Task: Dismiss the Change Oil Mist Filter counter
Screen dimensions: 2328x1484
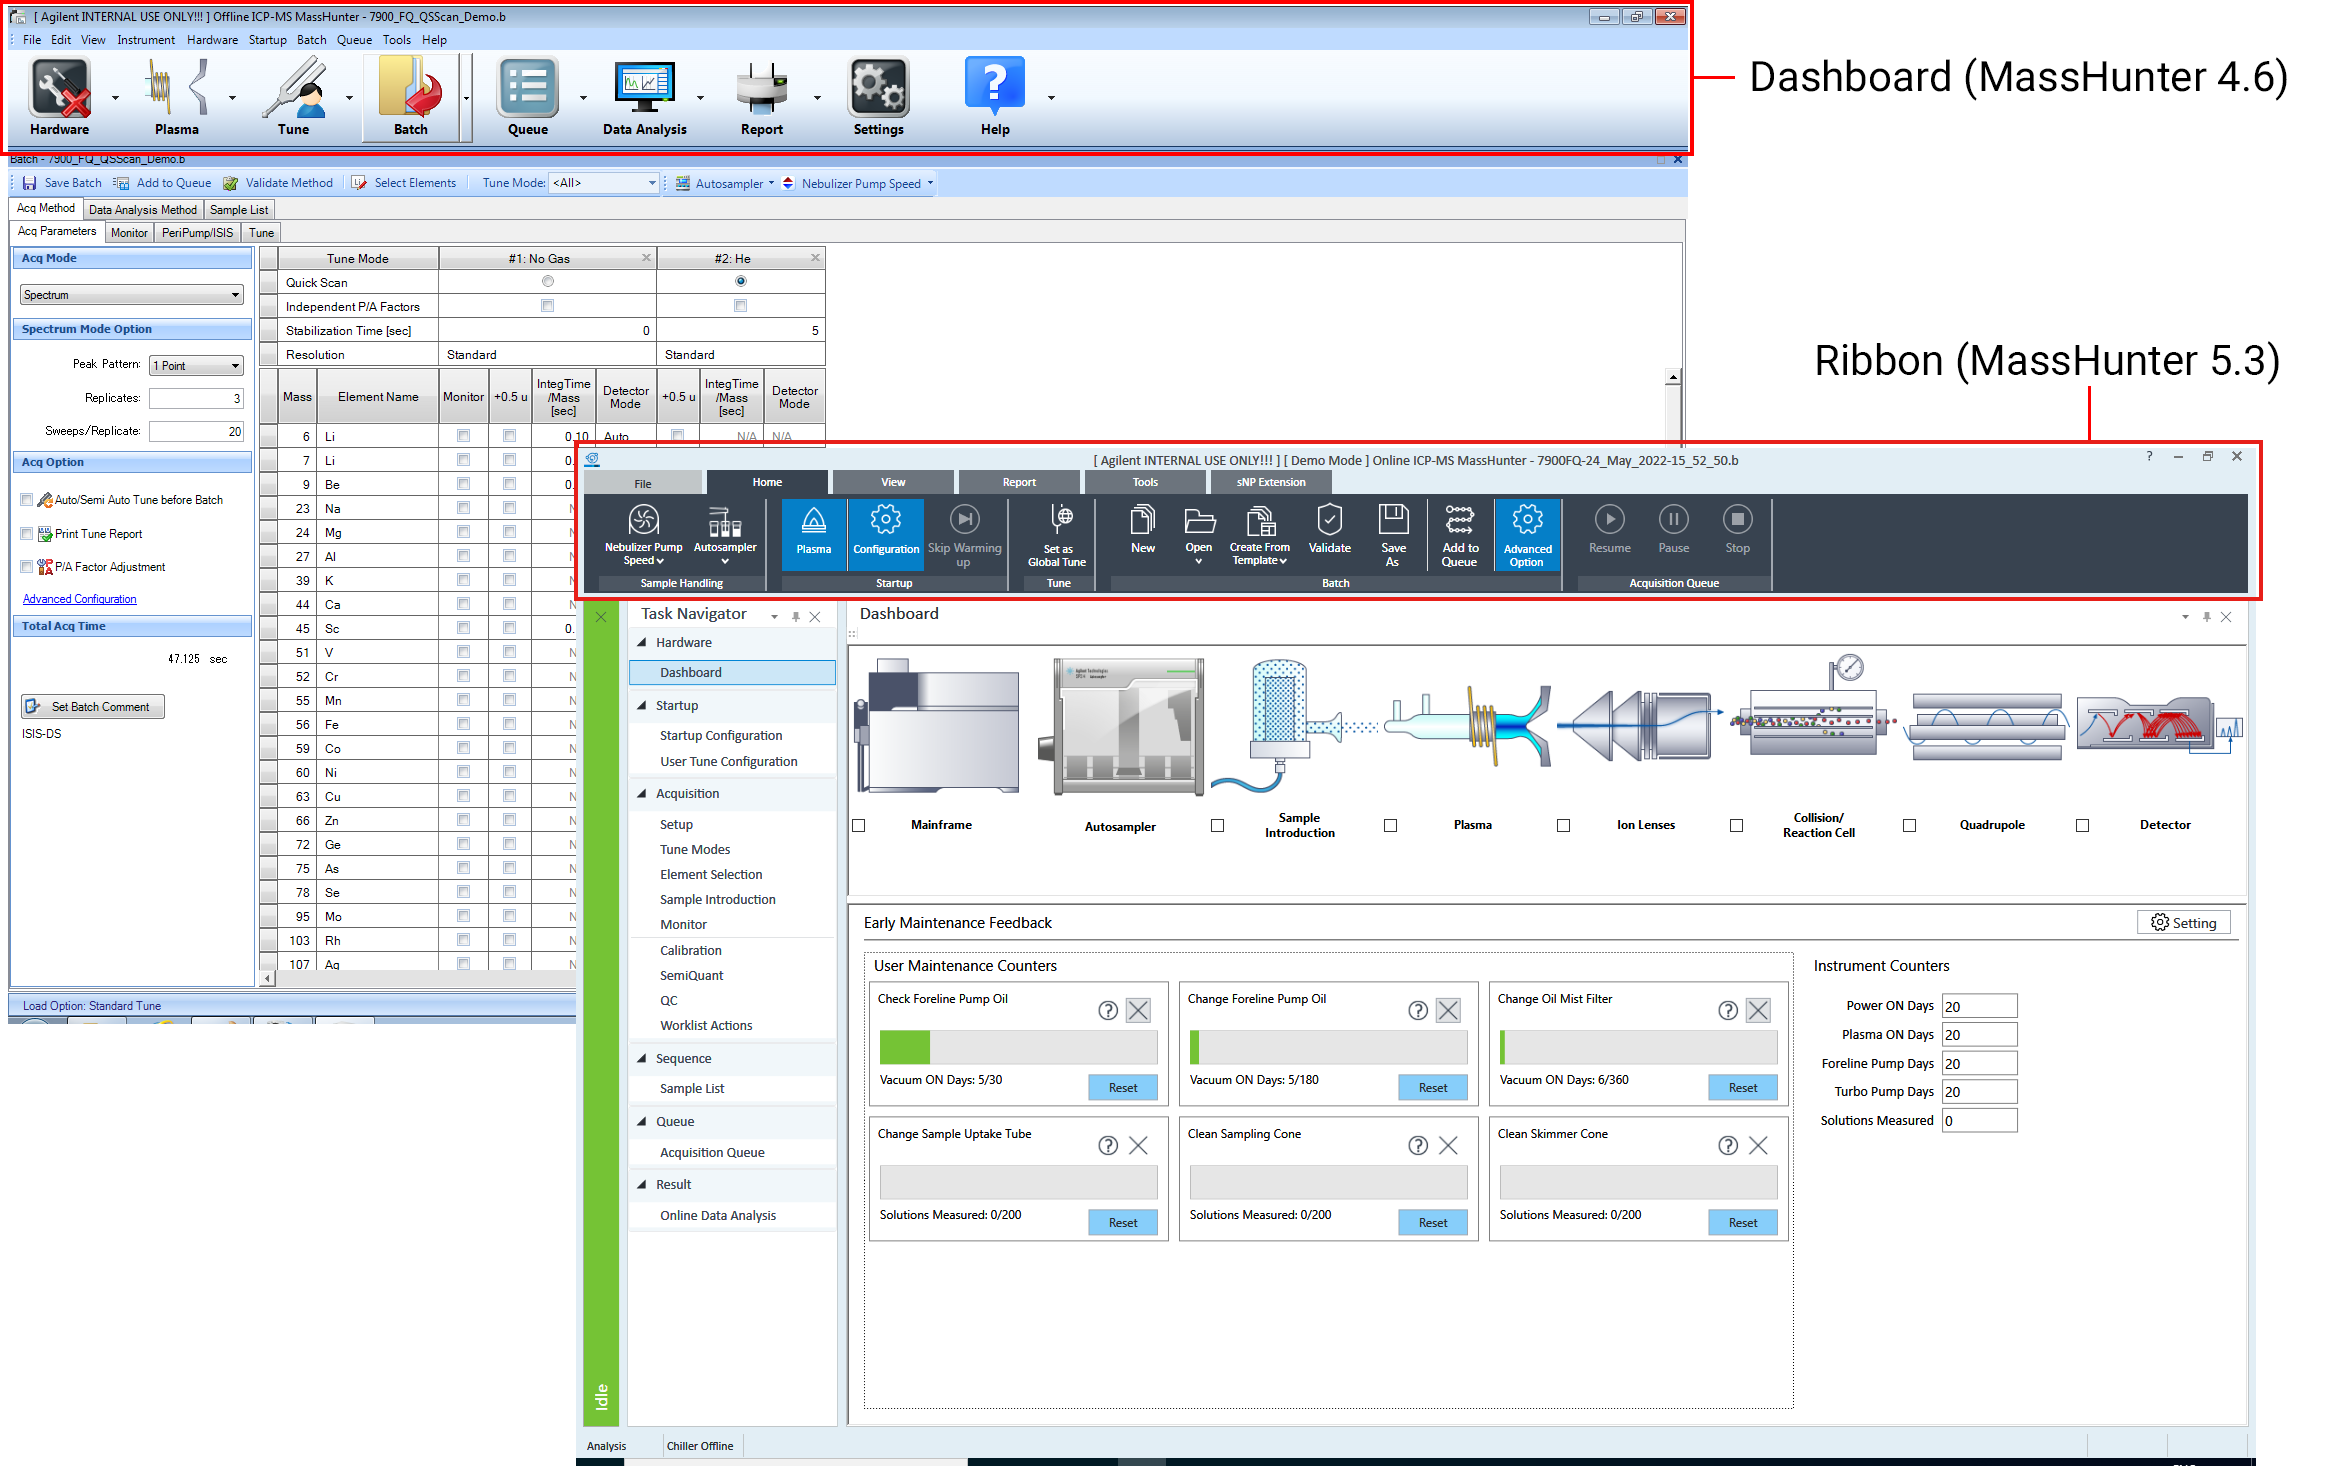Action: [x=1758, y=1011]
